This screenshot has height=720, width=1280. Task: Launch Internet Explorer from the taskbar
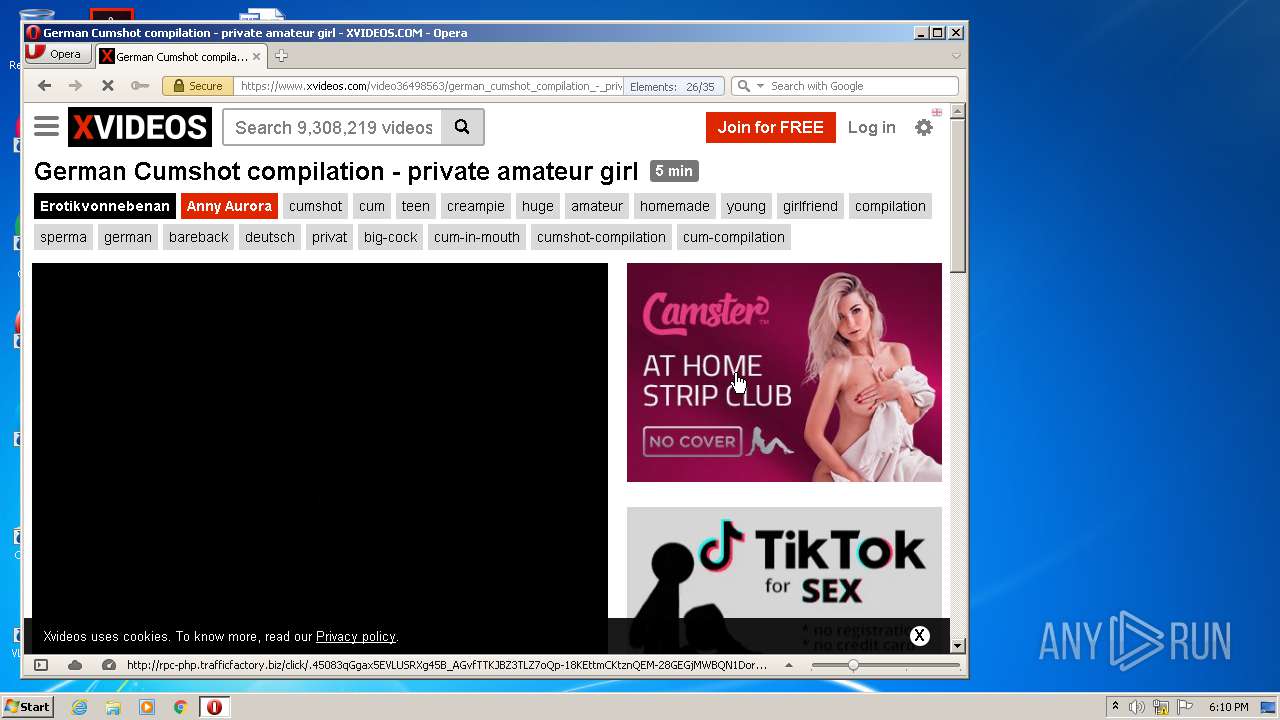coord(79,707)
